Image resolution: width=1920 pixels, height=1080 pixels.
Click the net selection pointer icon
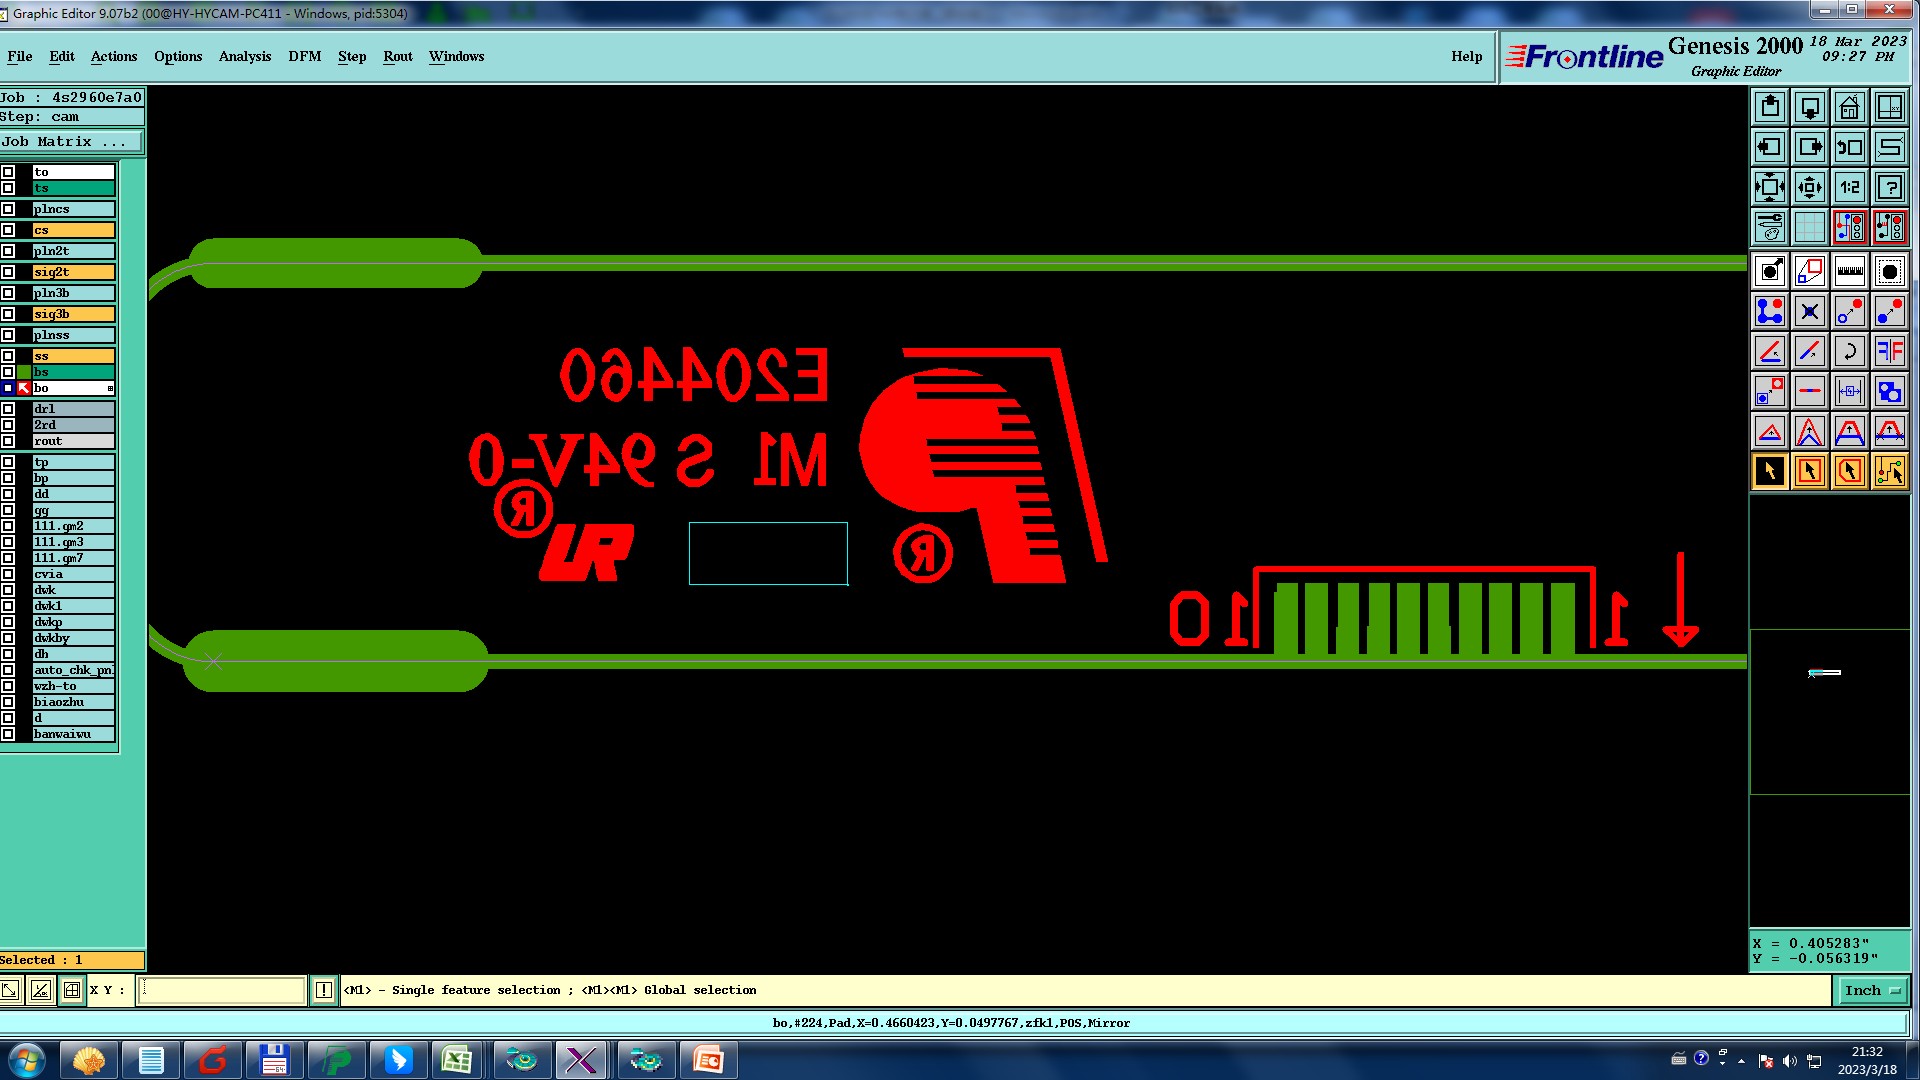click(1889, 471)
